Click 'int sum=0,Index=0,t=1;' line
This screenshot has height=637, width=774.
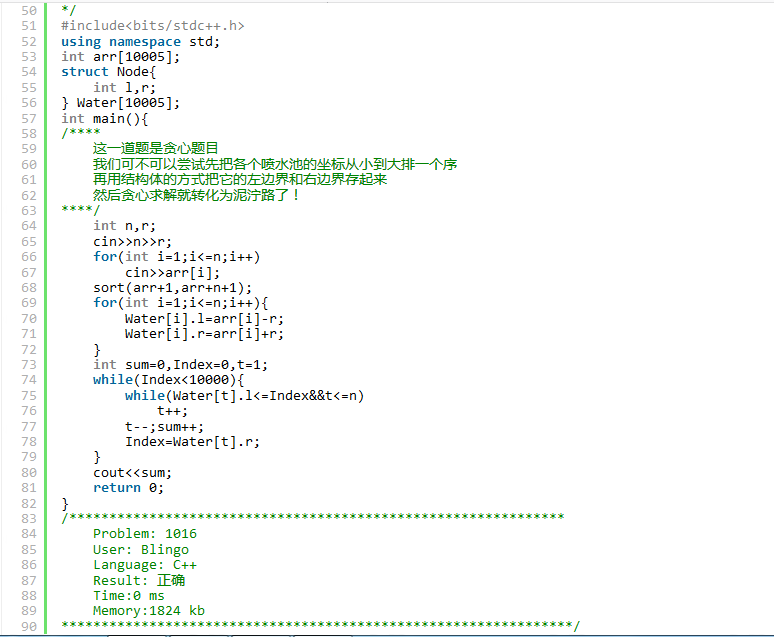pos(180,365)
